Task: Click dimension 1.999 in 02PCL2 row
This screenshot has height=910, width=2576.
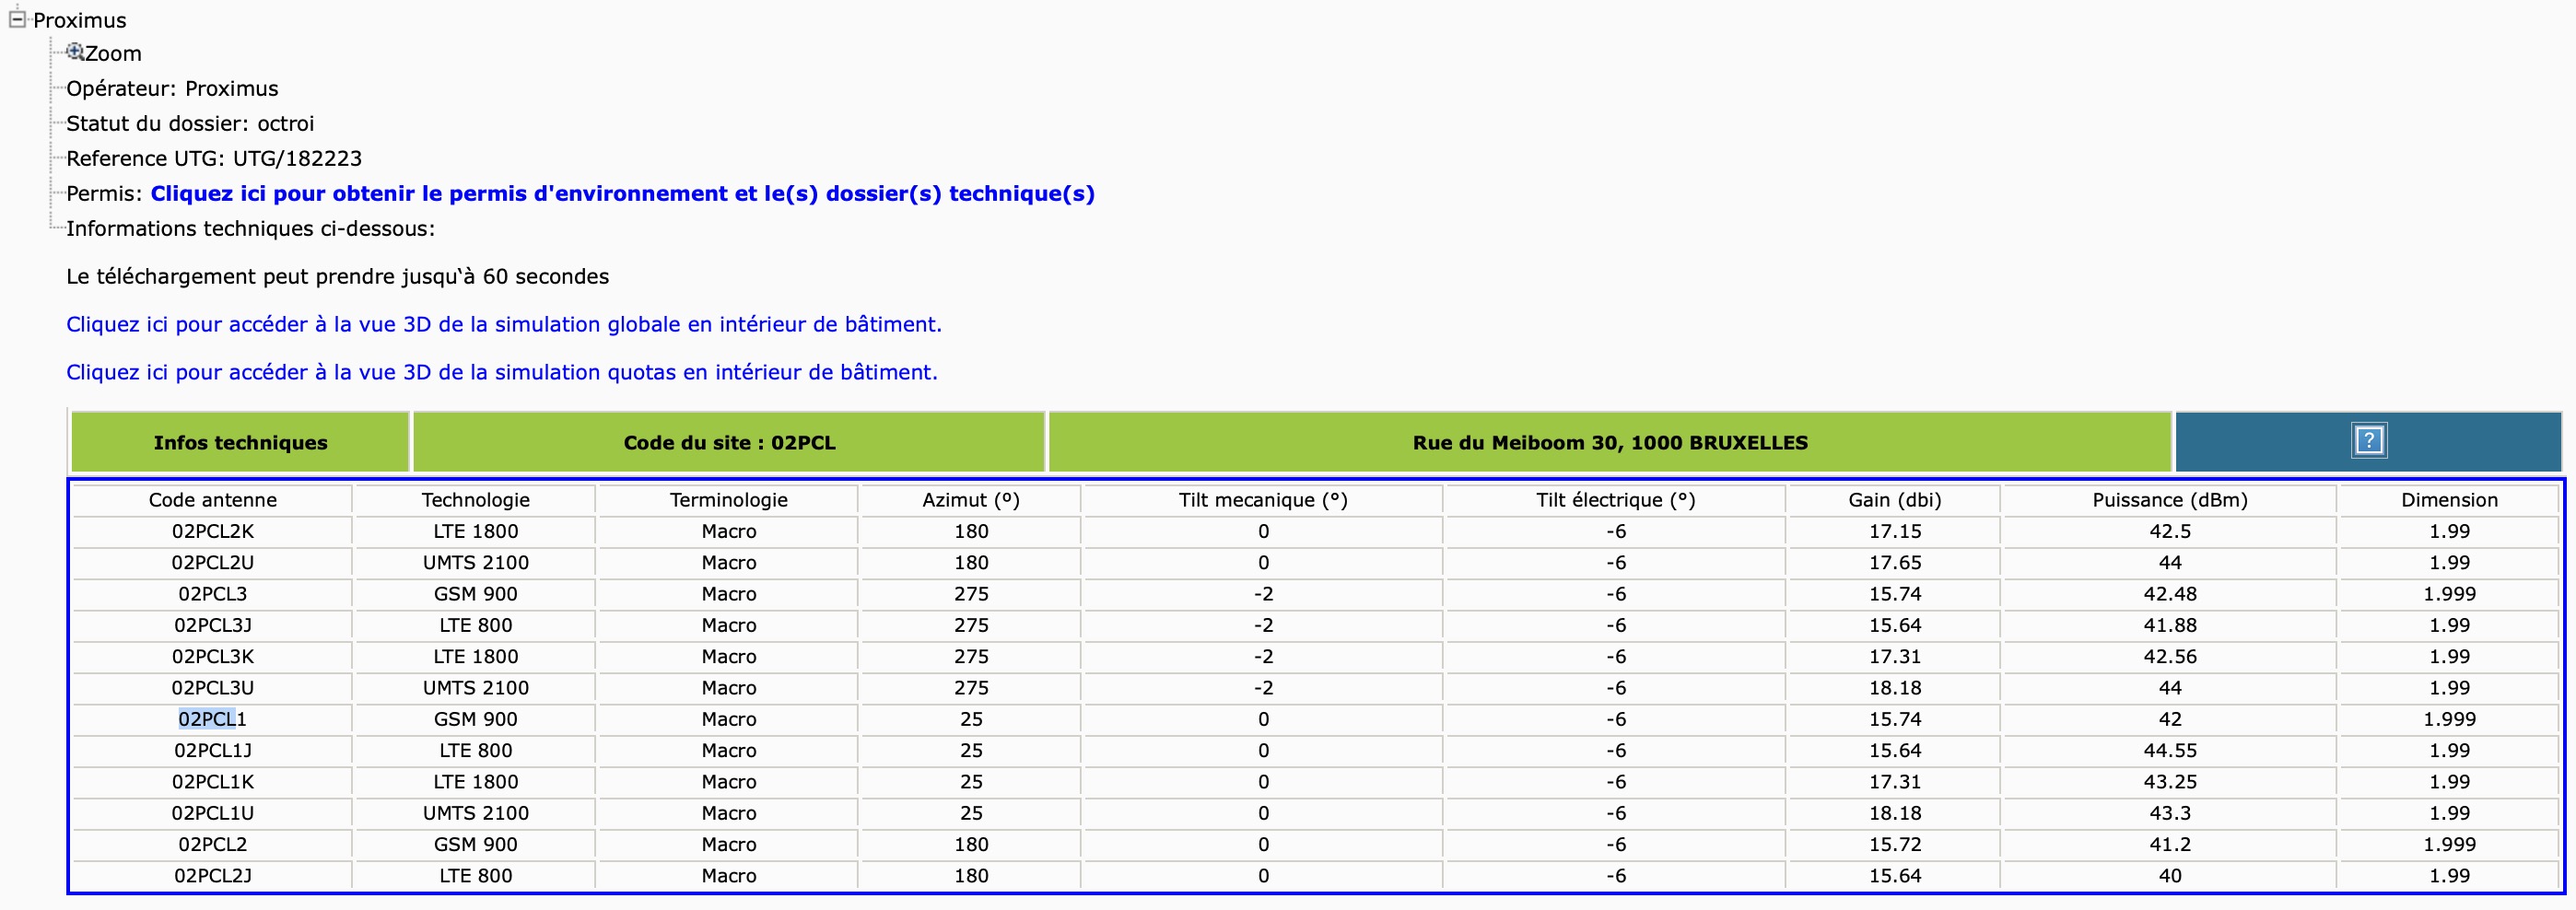Action: pos(2449,844)
